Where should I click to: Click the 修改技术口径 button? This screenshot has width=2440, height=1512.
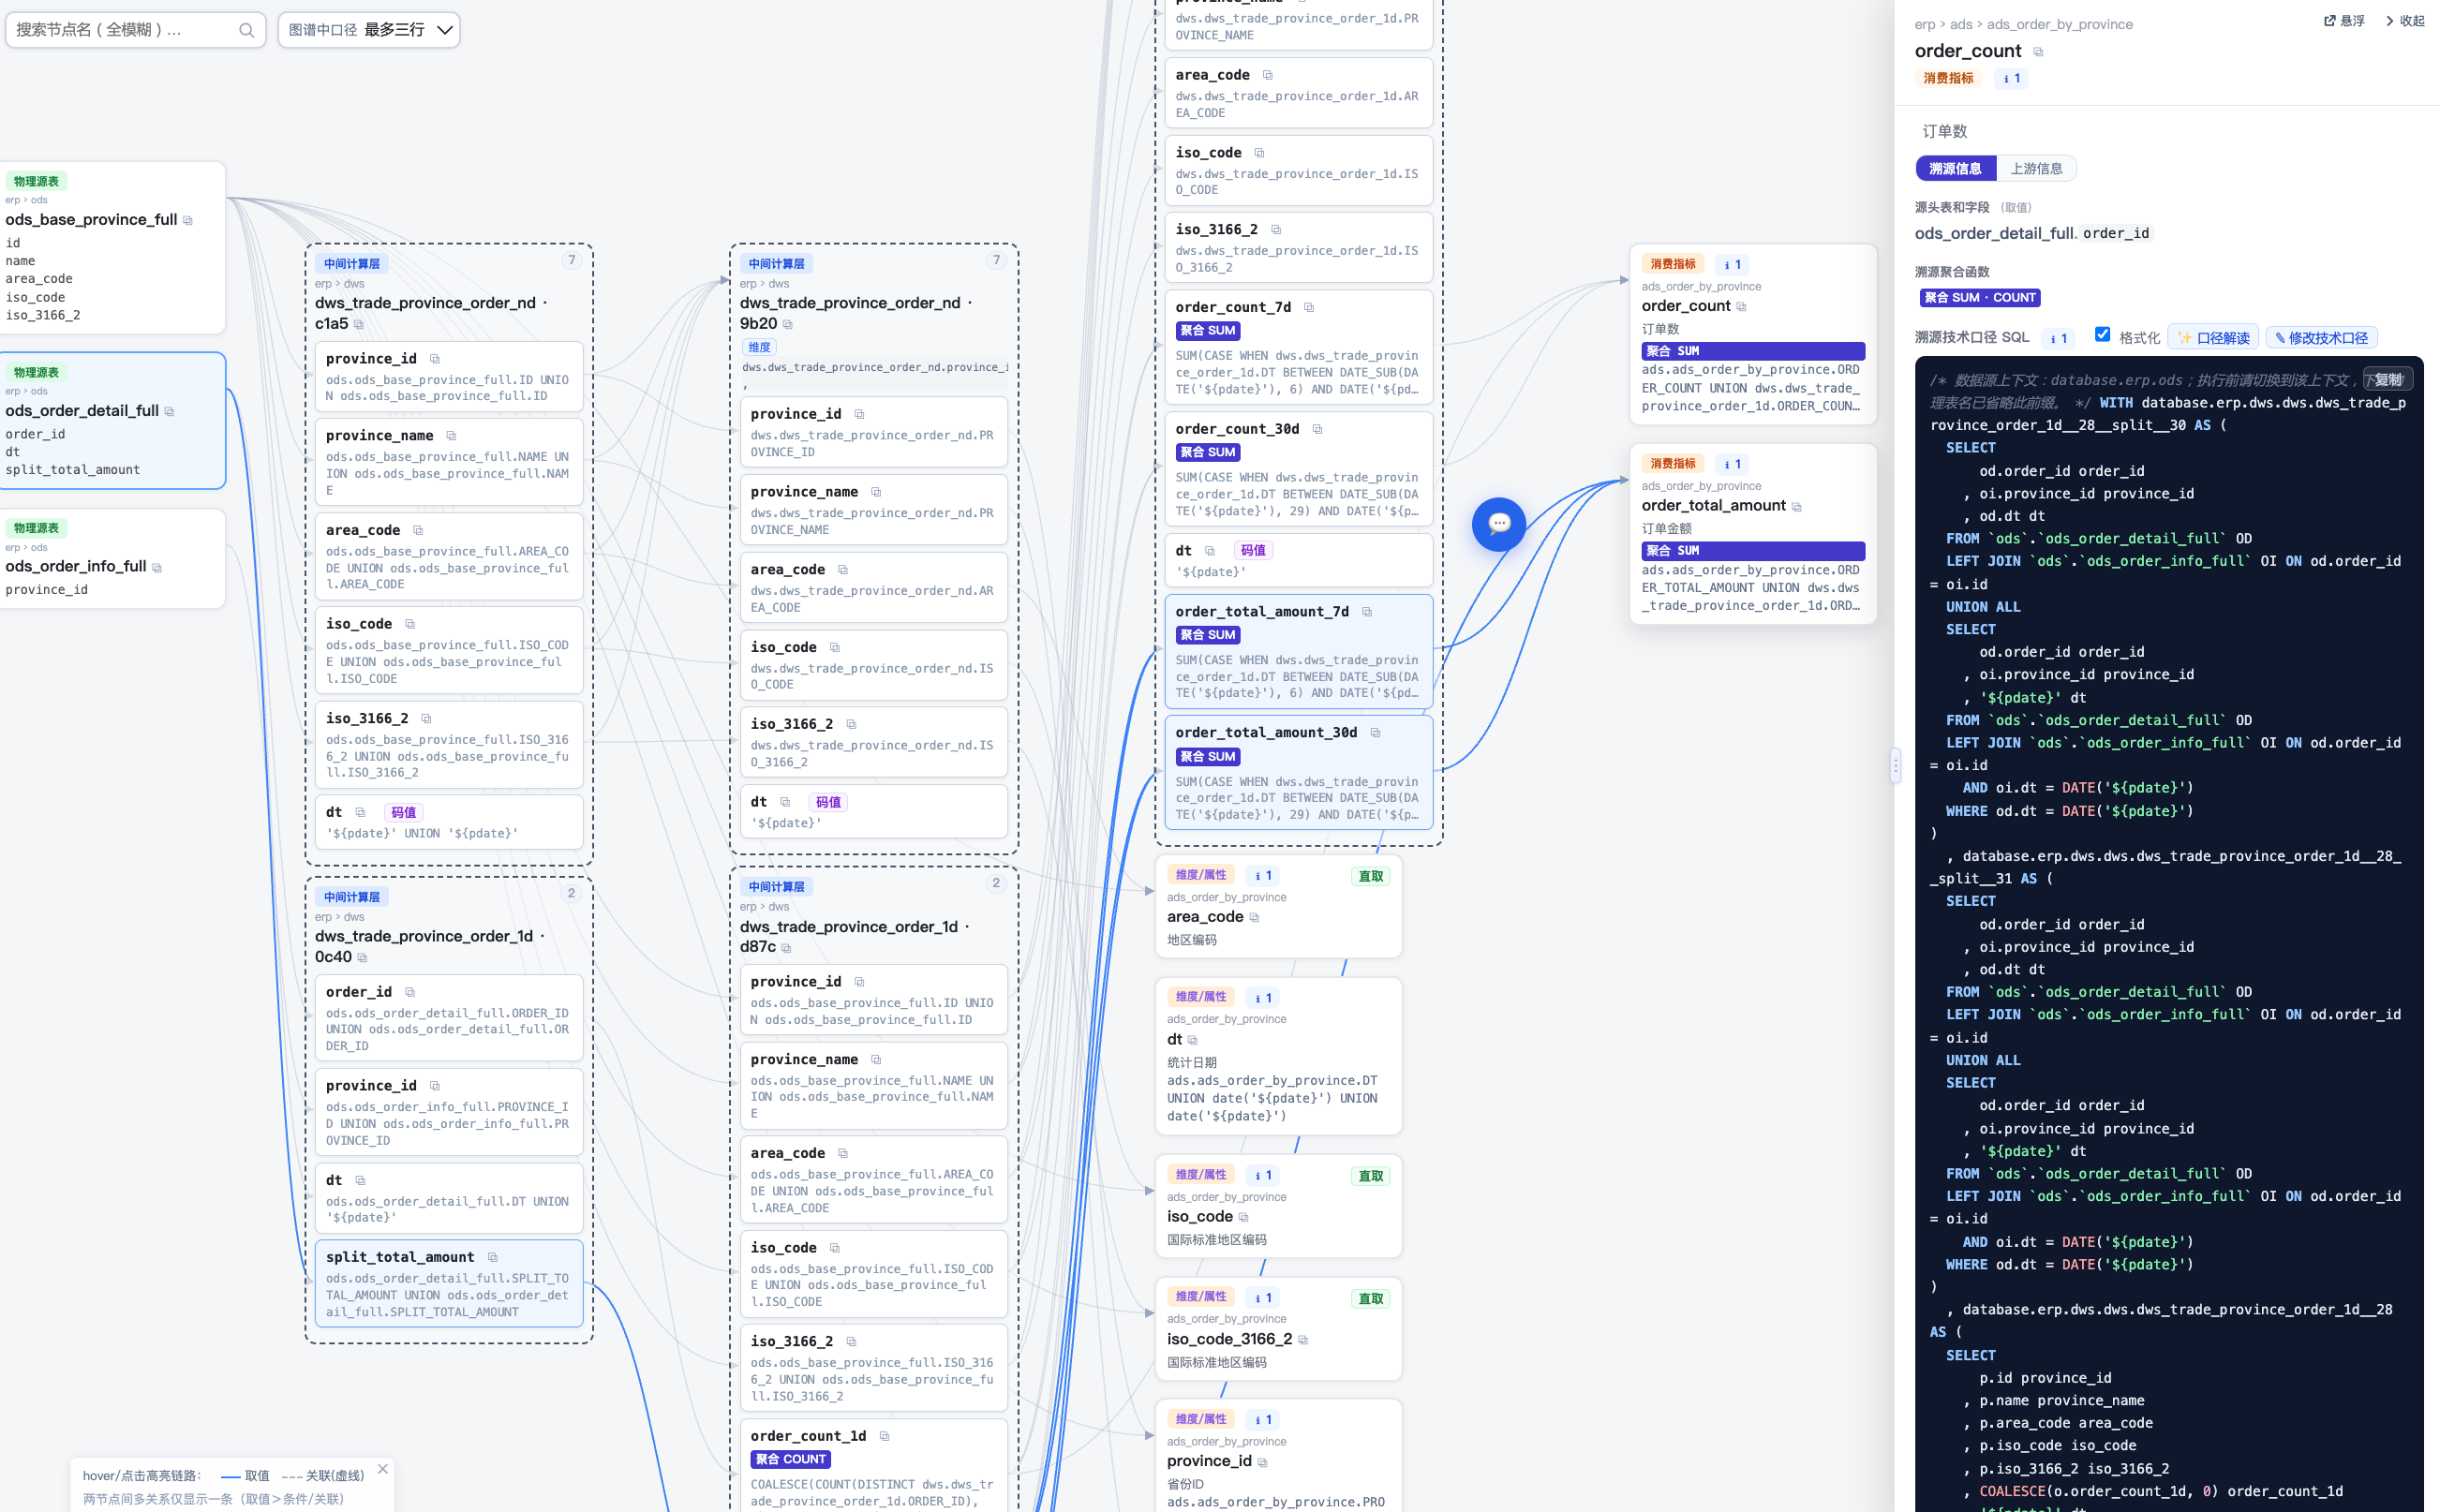click(x=2321, y=338)
